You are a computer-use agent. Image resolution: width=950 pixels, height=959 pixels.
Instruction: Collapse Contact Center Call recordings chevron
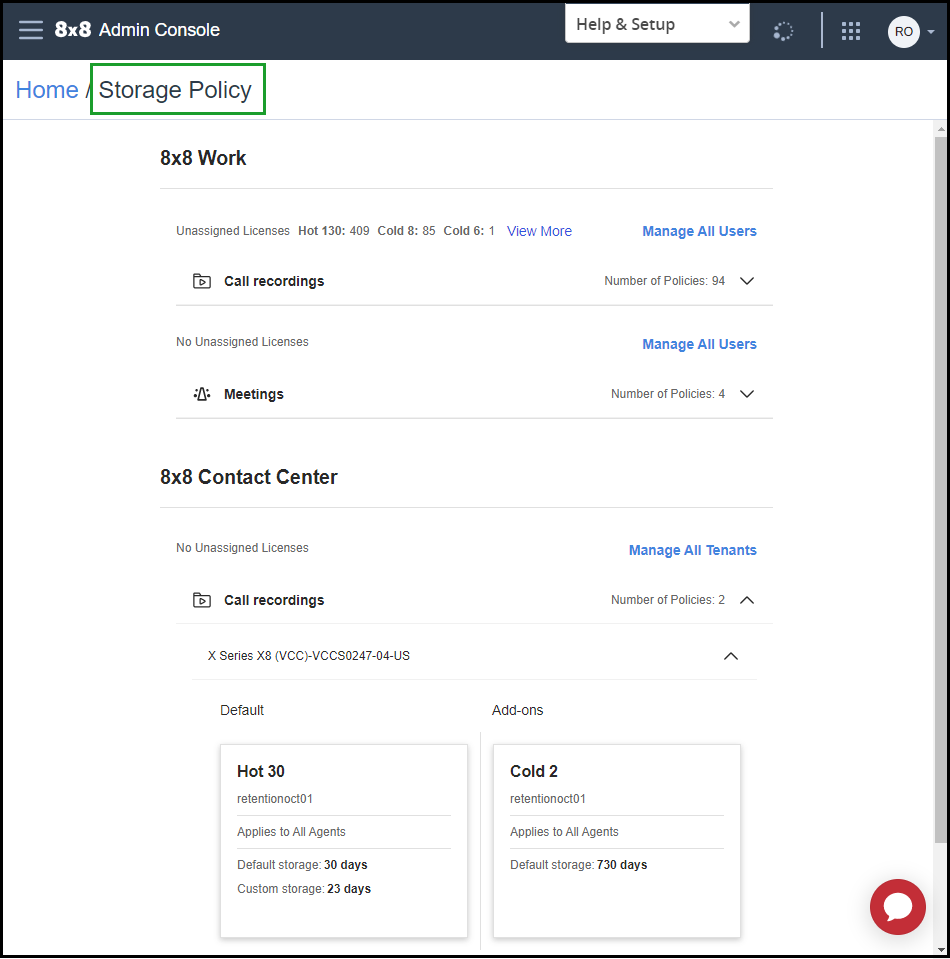[x=747, y=600]
